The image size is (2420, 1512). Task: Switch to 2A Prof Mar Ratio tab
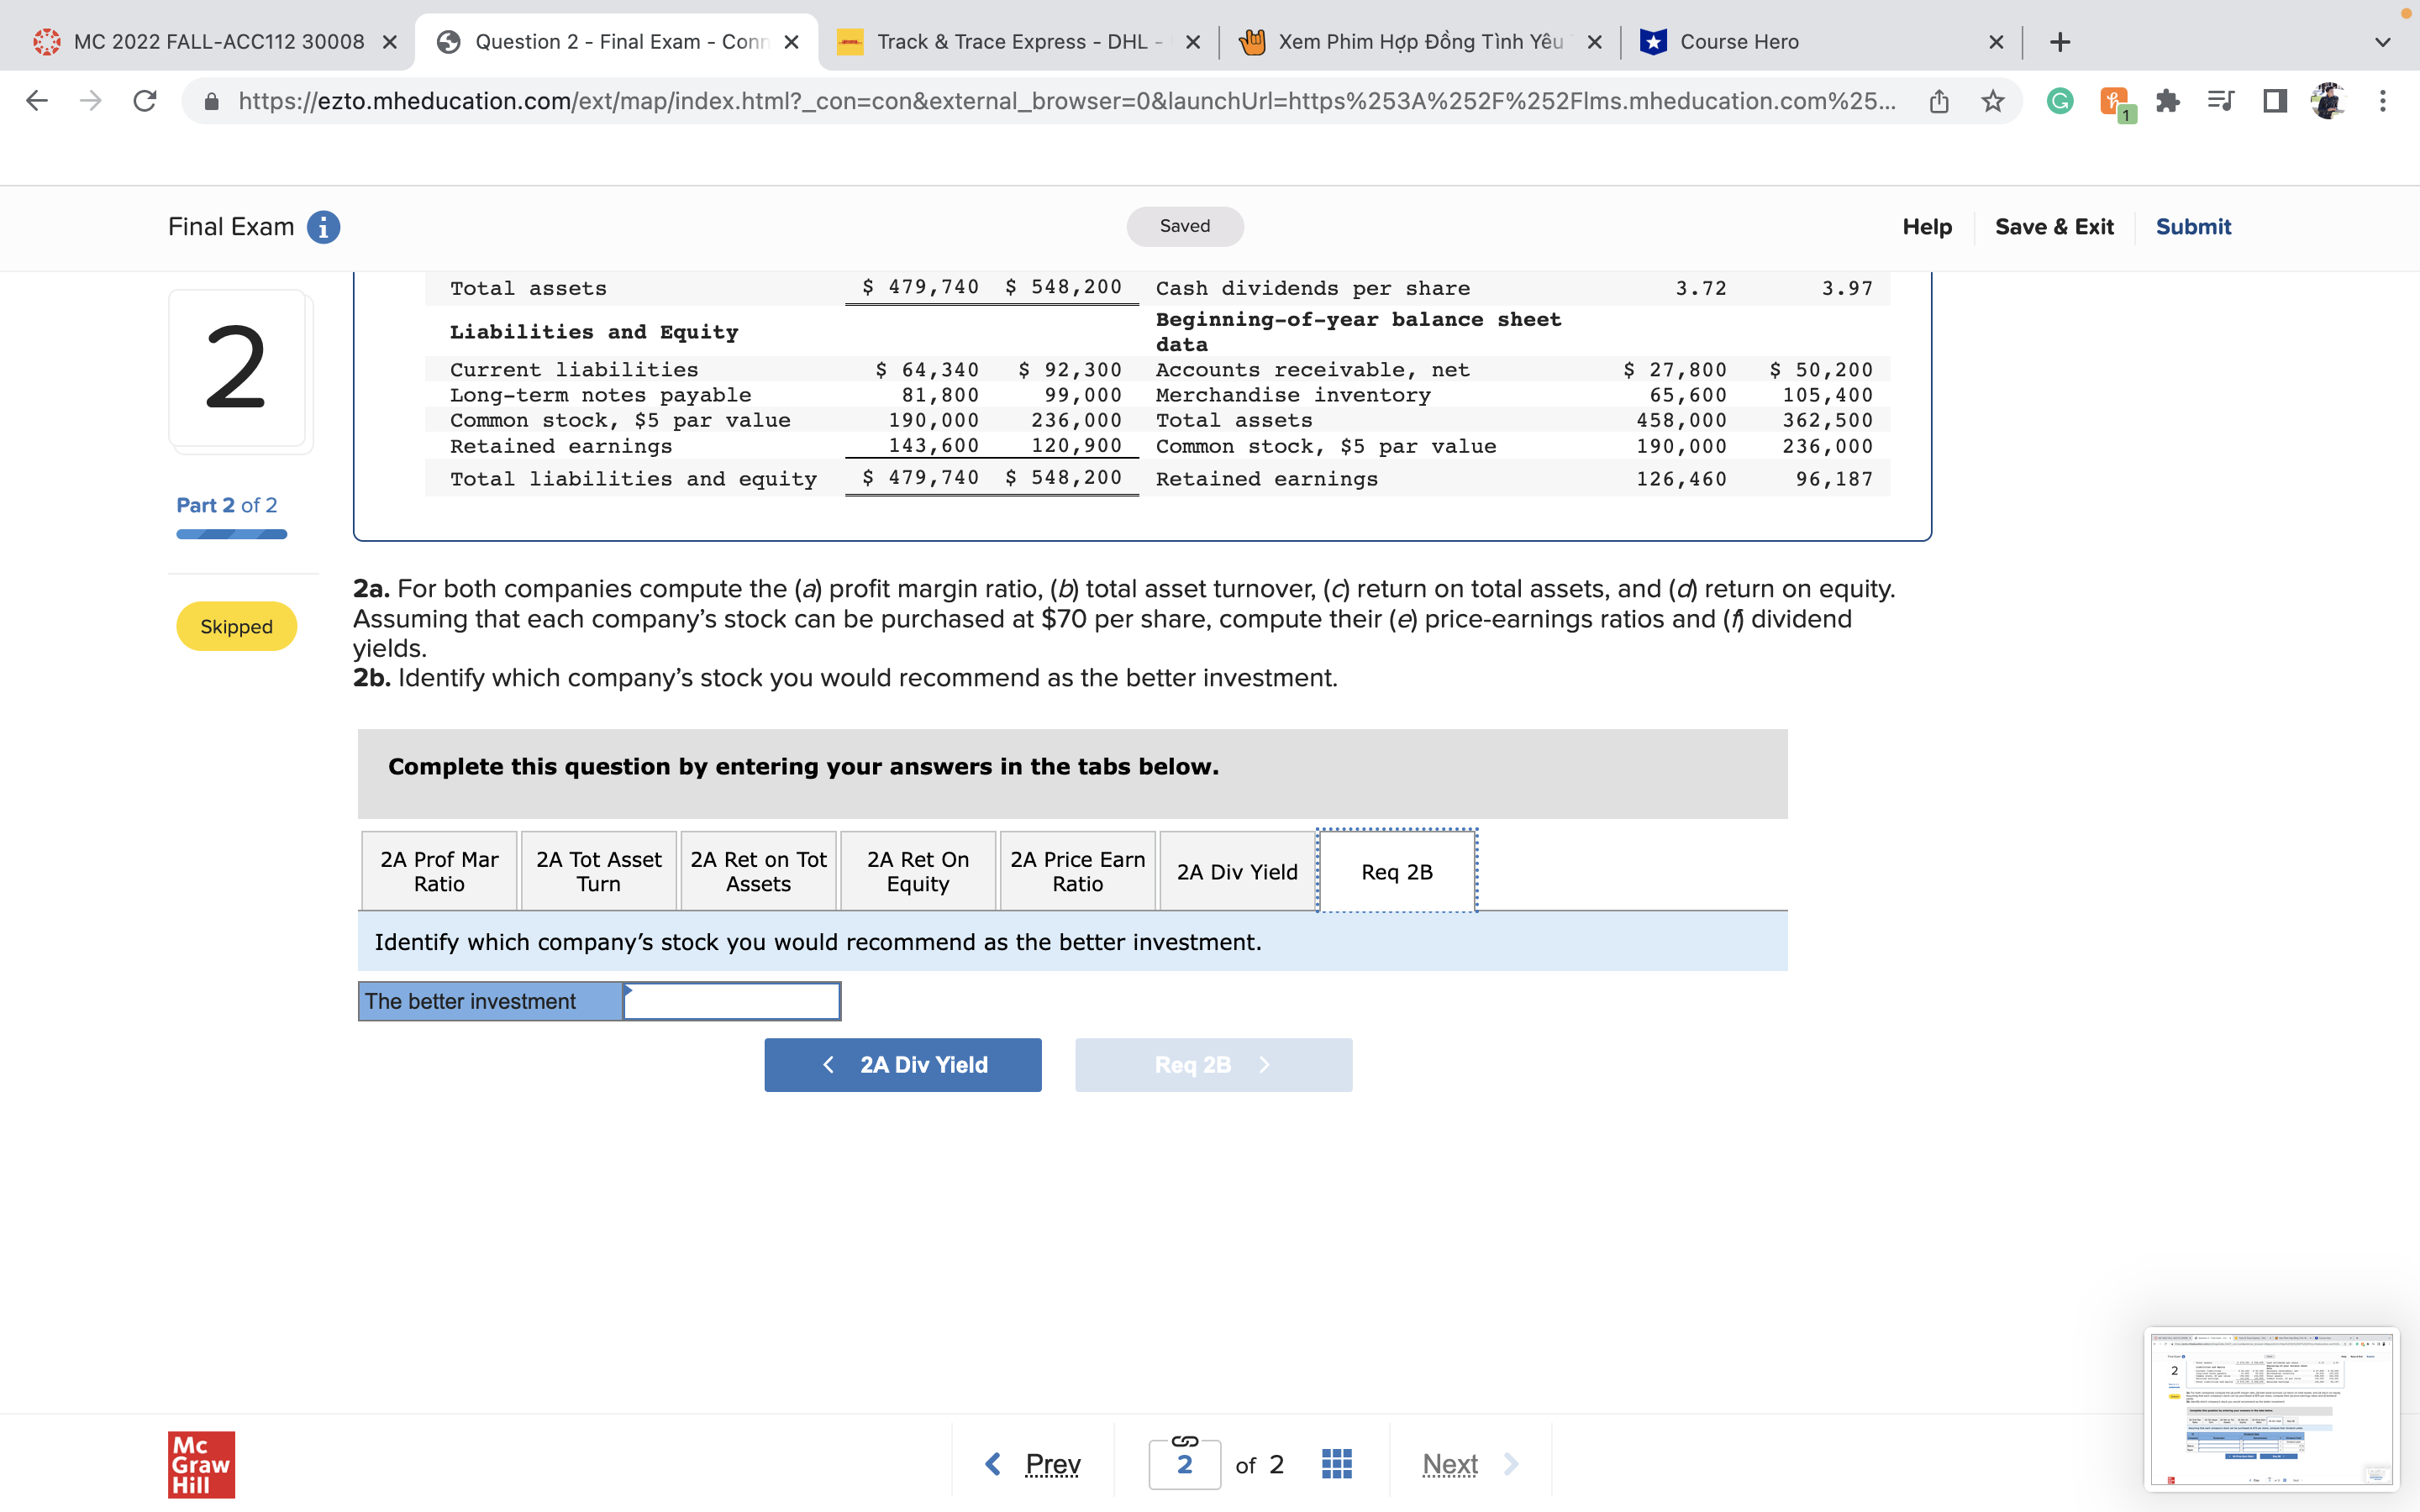(439, 871)
